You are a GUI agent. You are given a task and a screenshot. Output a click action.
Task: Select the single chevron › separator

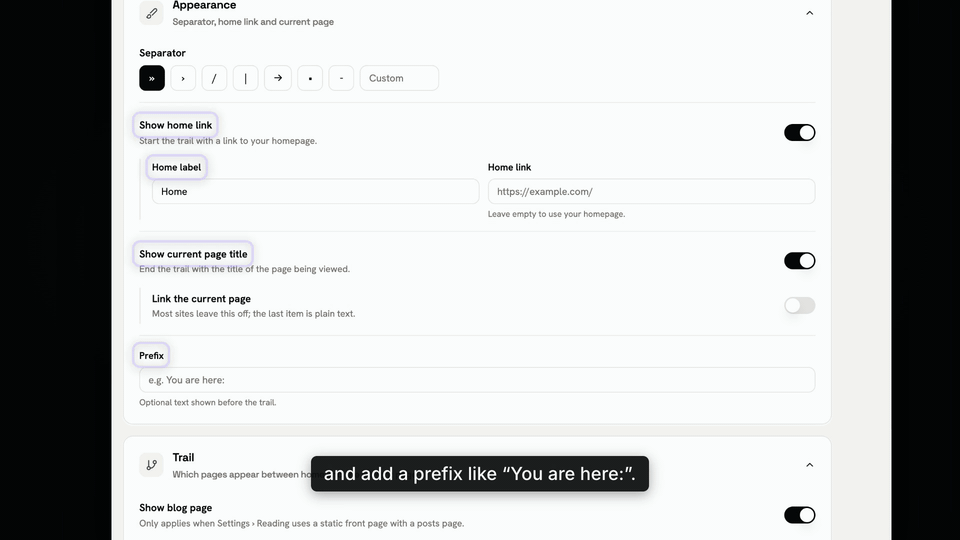183,78
